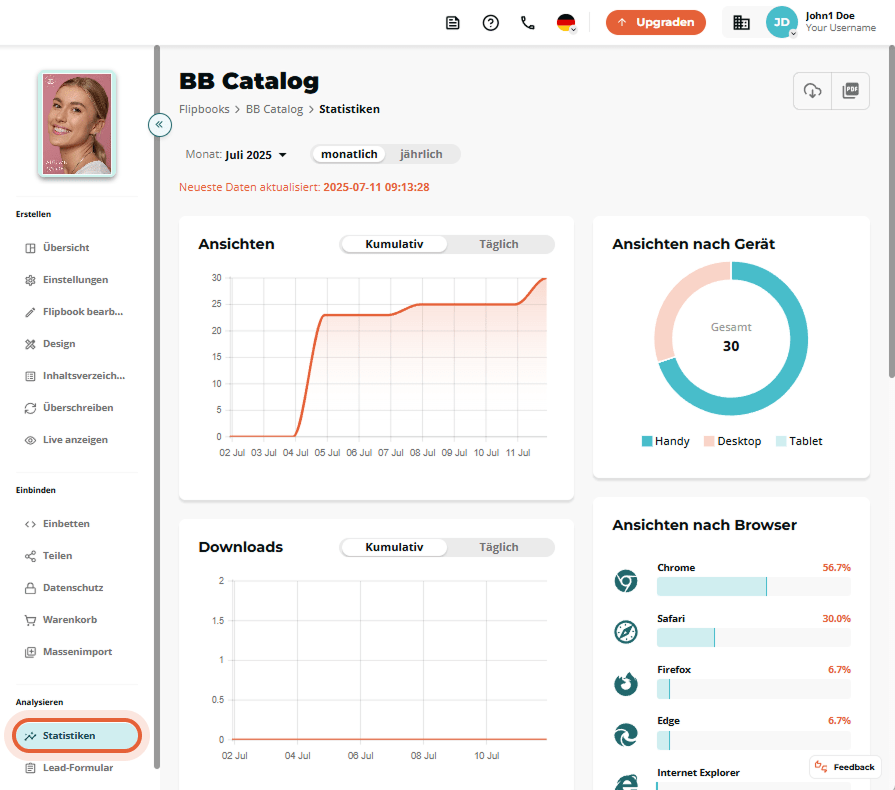Export statistics with the PDF icon
Image resolution: width=895 pixels, height=790 pixels.
[850, 90]
